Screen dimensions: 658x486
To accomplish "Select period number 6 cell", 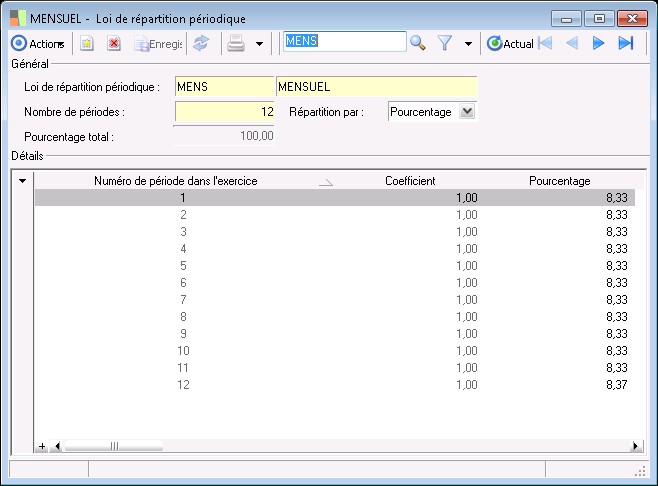I will tap(183, 283).
